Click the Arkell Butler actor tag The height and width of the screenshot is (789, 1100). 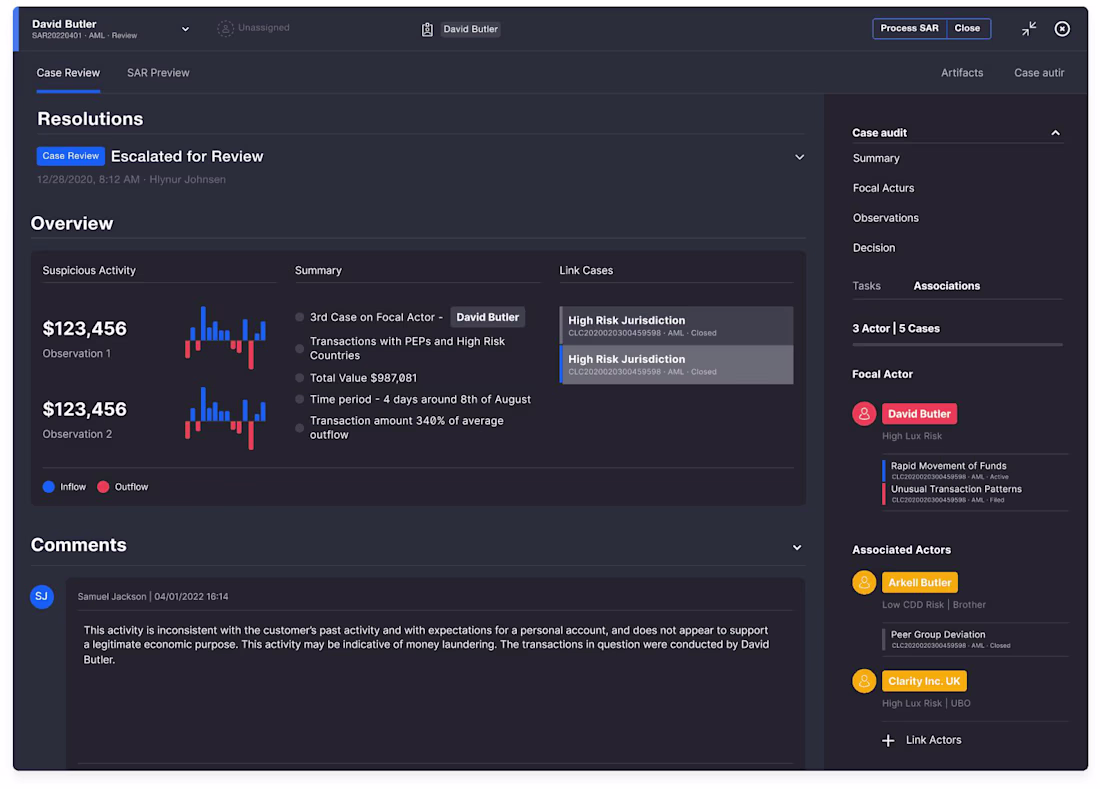(920, 582)
